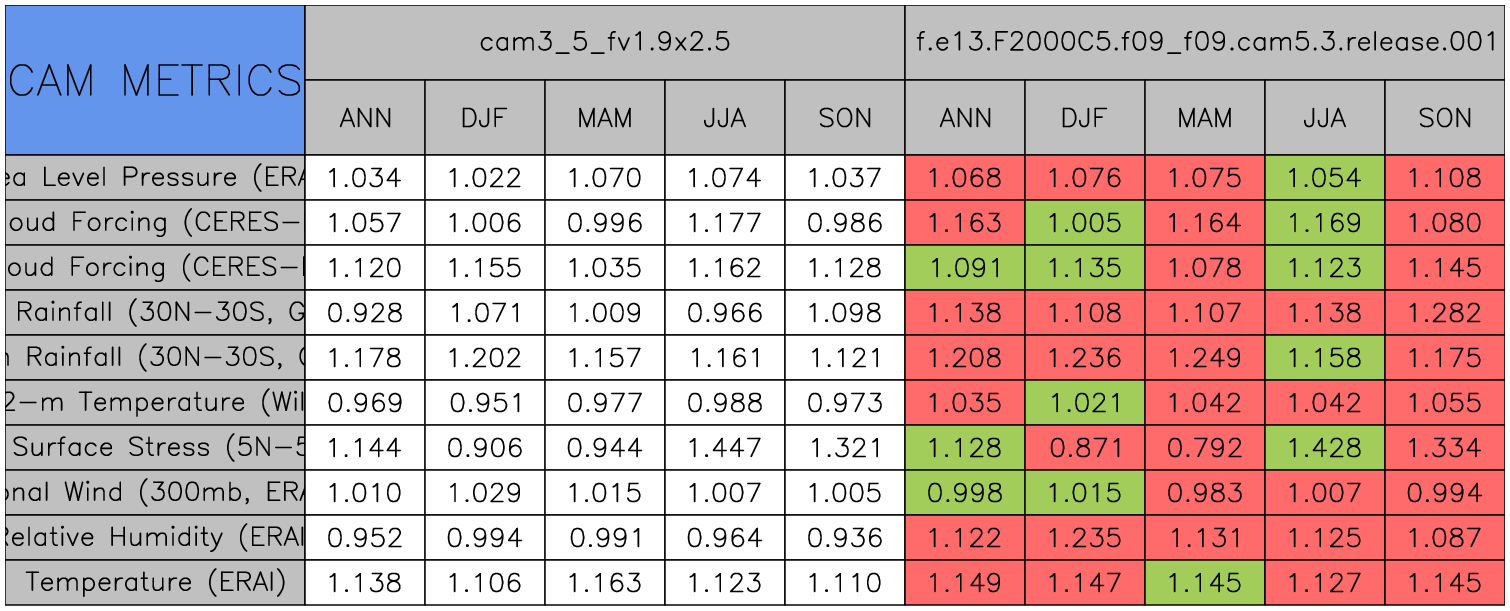Click the Zonal Wind (300mb) row label

click(x=154, y=492)
